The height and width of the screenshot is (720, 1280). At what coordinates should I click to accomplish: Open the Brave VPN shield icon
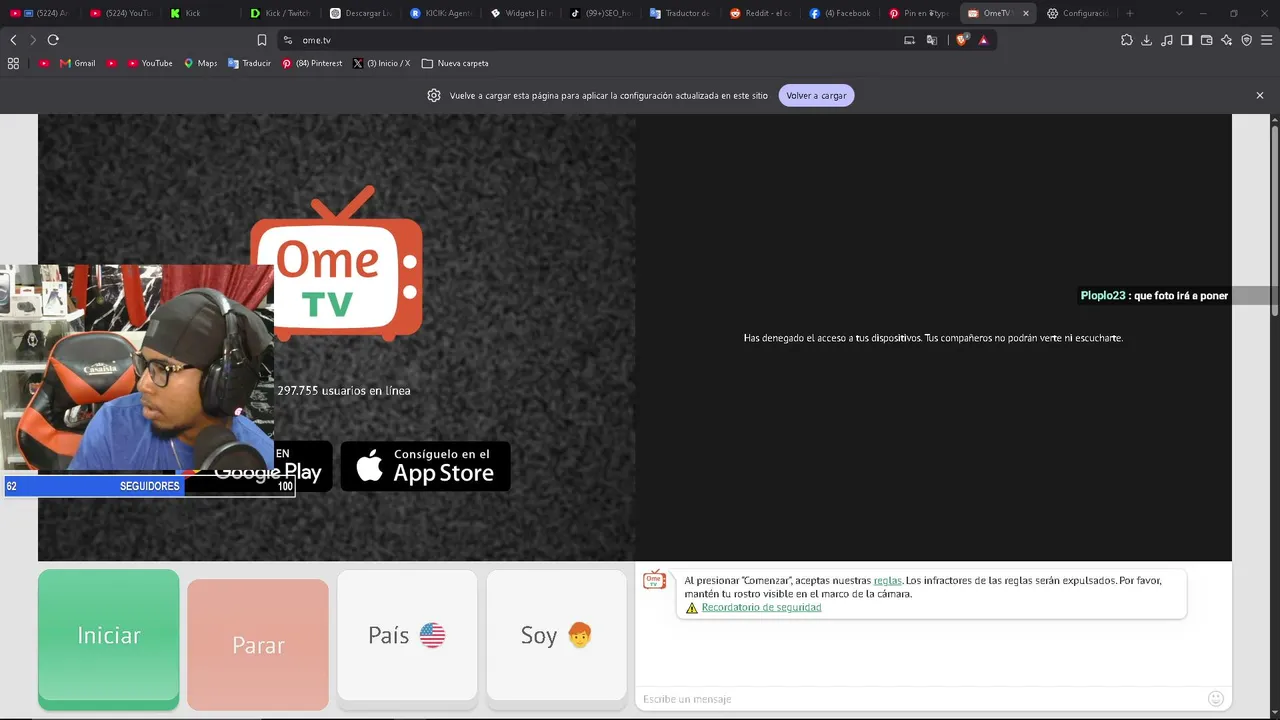pos(1247,40)
